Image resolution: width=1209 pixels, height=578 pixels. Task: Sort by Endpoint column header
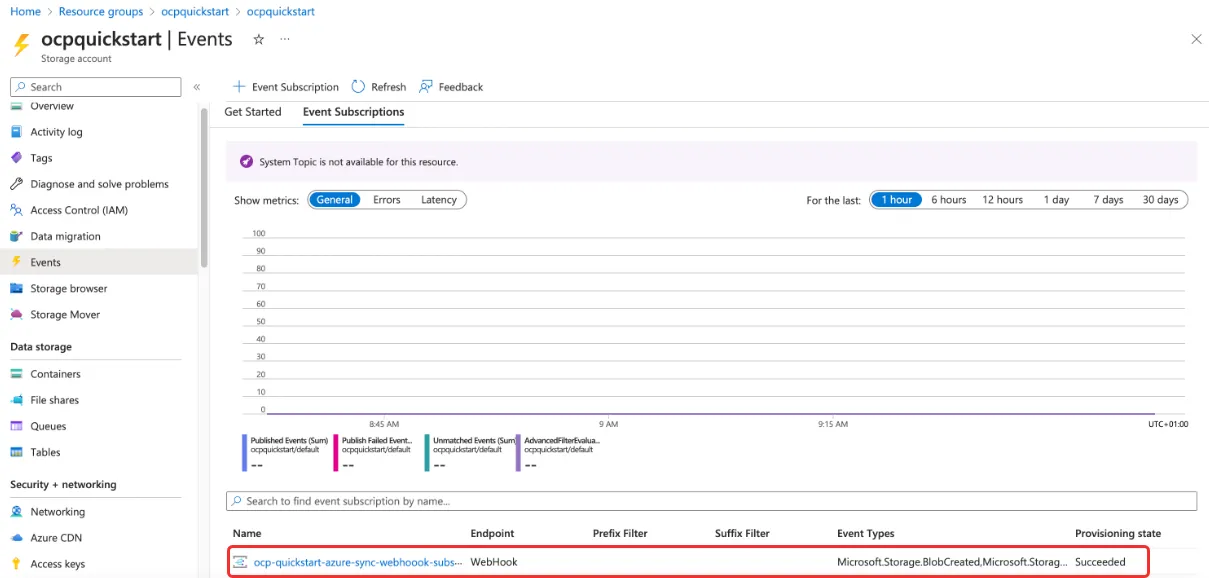coord(493,533)
